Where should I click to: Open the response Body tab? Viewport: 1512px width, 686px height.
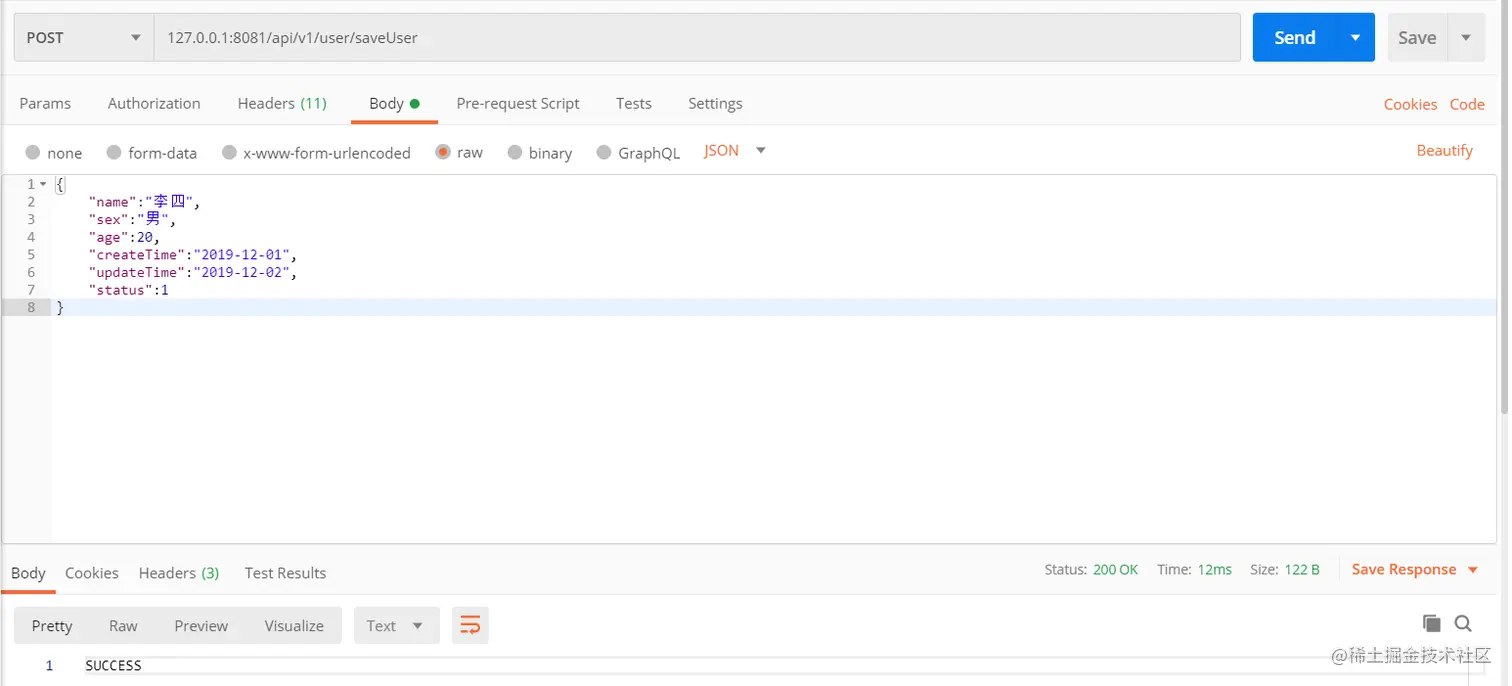(x=28, y=573)
